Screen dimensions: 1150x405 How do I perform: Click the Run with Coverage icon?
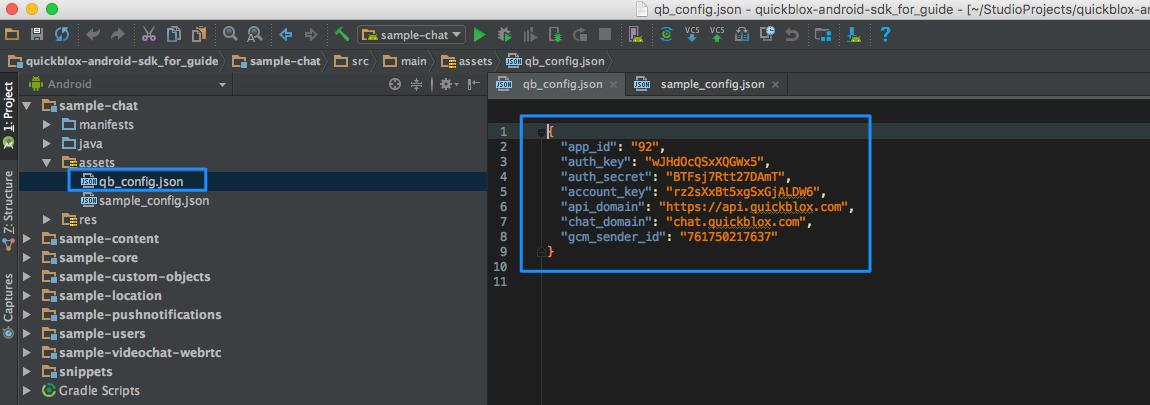[x=530, y=34]
